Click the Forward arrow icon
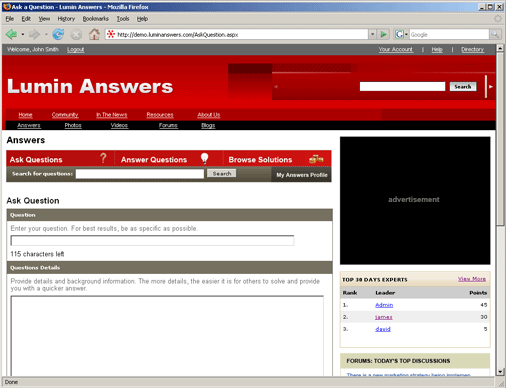This screenshot has height=388, width=506. click(34, 34)
